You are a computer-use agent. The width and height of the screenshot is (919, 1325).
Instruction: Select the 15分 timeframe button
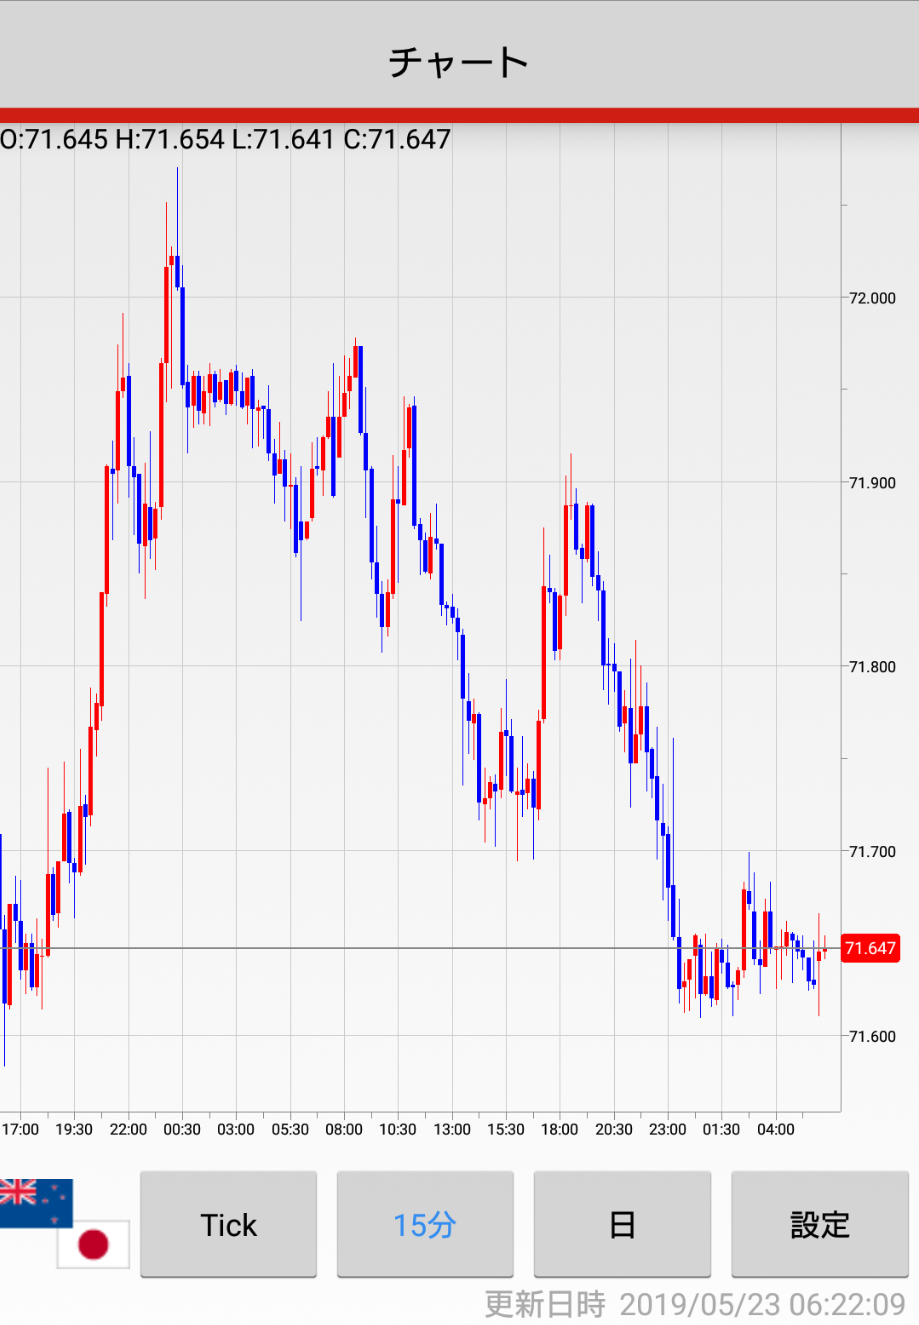click(425, 1225)
